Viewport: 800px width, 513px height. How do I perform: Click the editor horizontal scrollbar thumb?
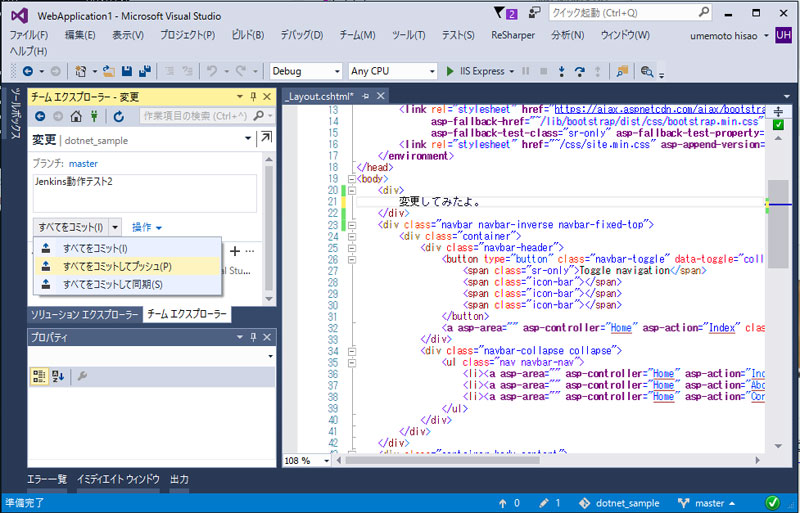442,460
